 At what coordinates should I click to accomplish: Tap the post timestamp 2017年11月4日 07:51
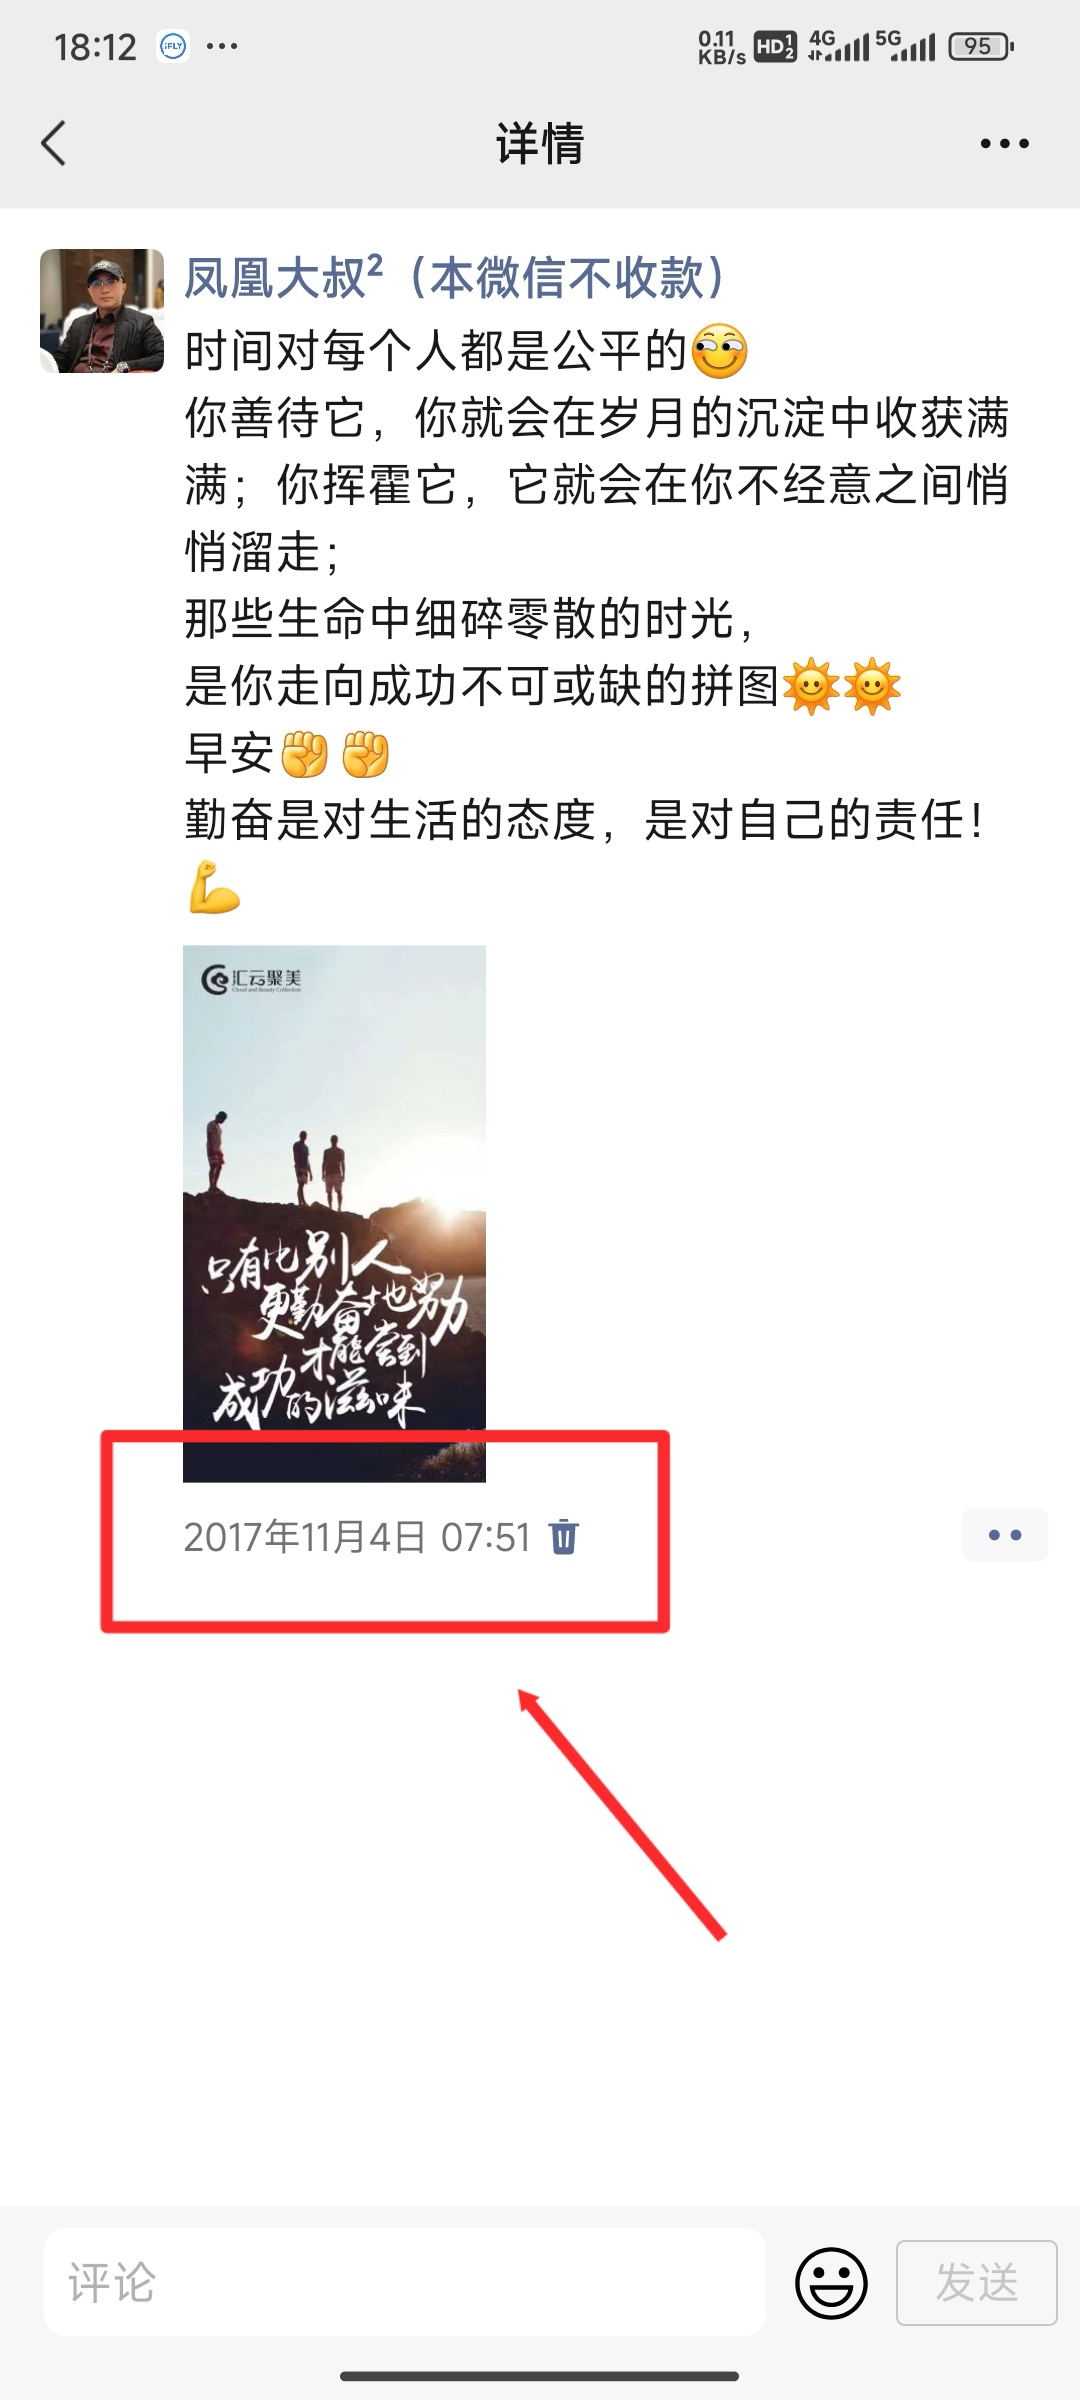pos(357,1537)
